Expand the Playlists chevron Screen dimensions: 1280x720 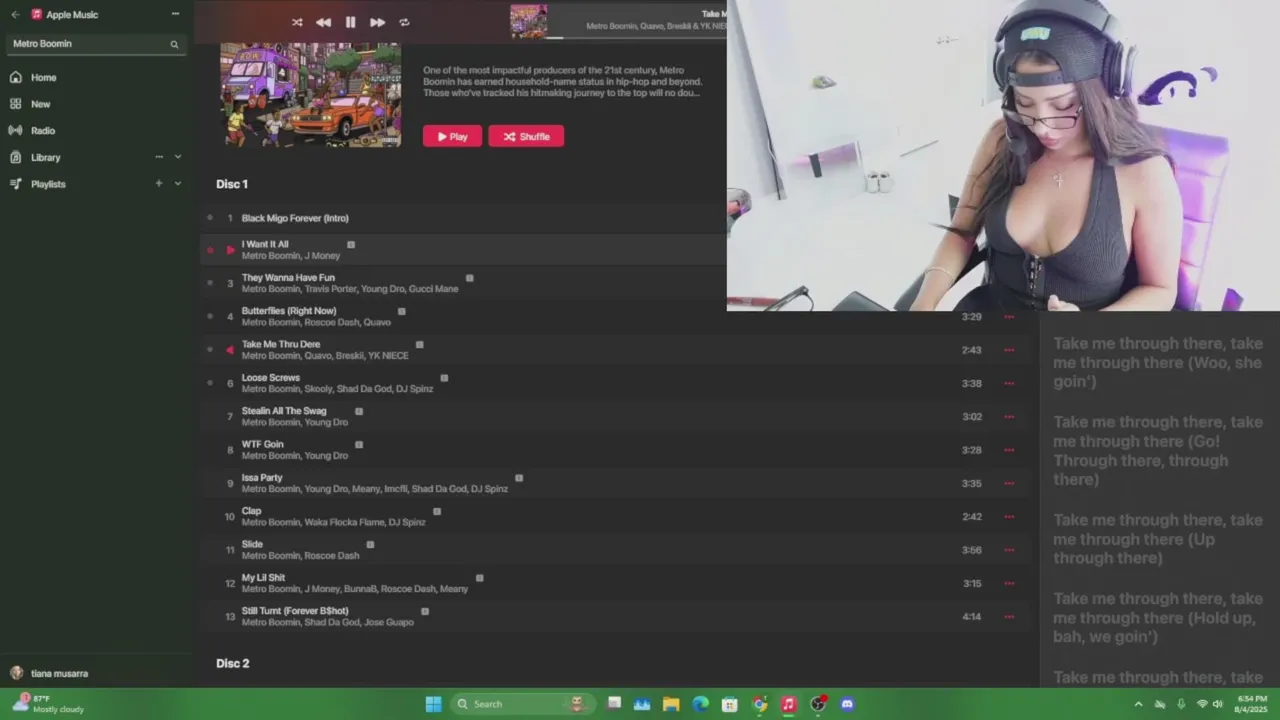[178, 184]
